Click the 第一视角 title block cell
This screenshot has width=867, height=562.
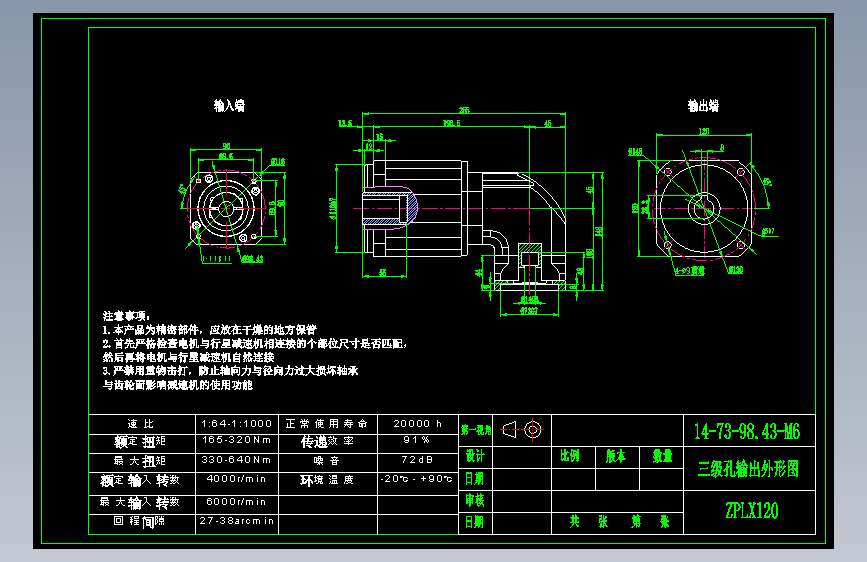coord(476,430)
